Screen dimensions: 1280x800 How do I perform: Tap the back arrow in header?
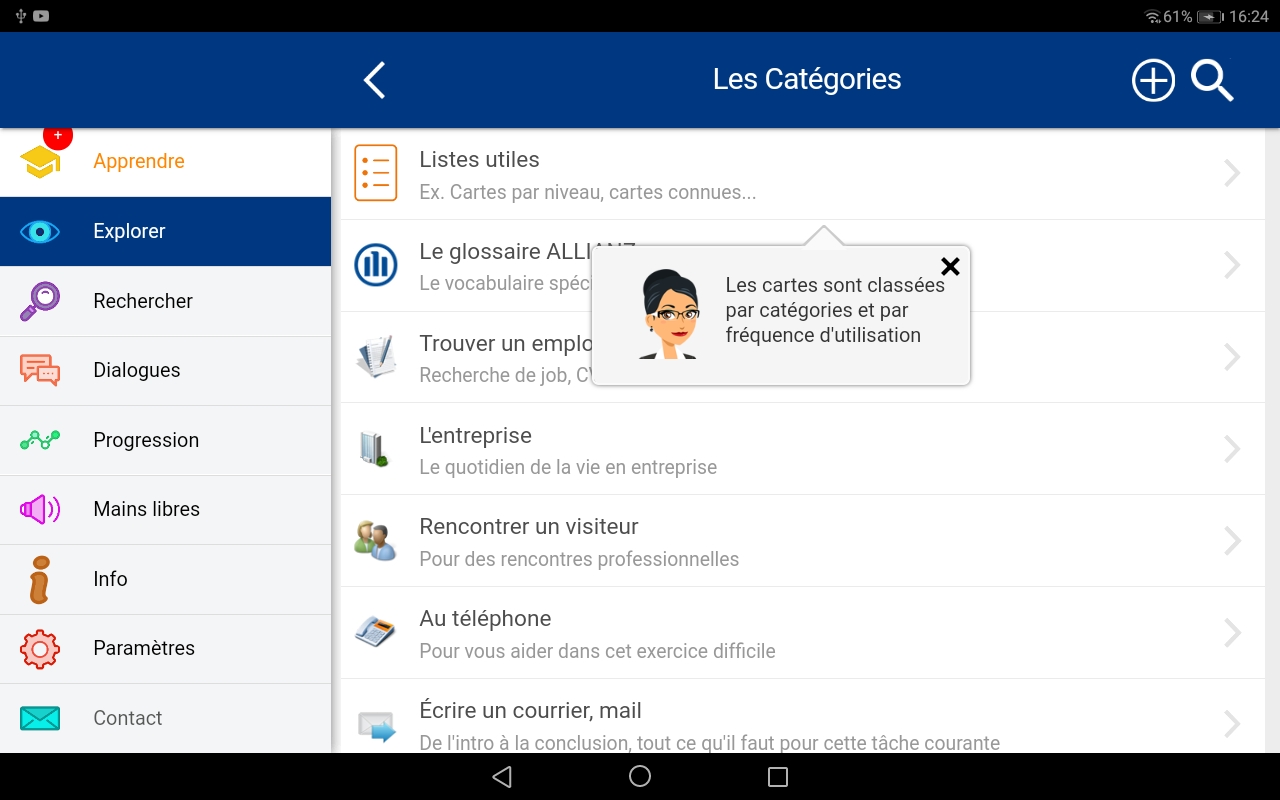click(374, 80)
